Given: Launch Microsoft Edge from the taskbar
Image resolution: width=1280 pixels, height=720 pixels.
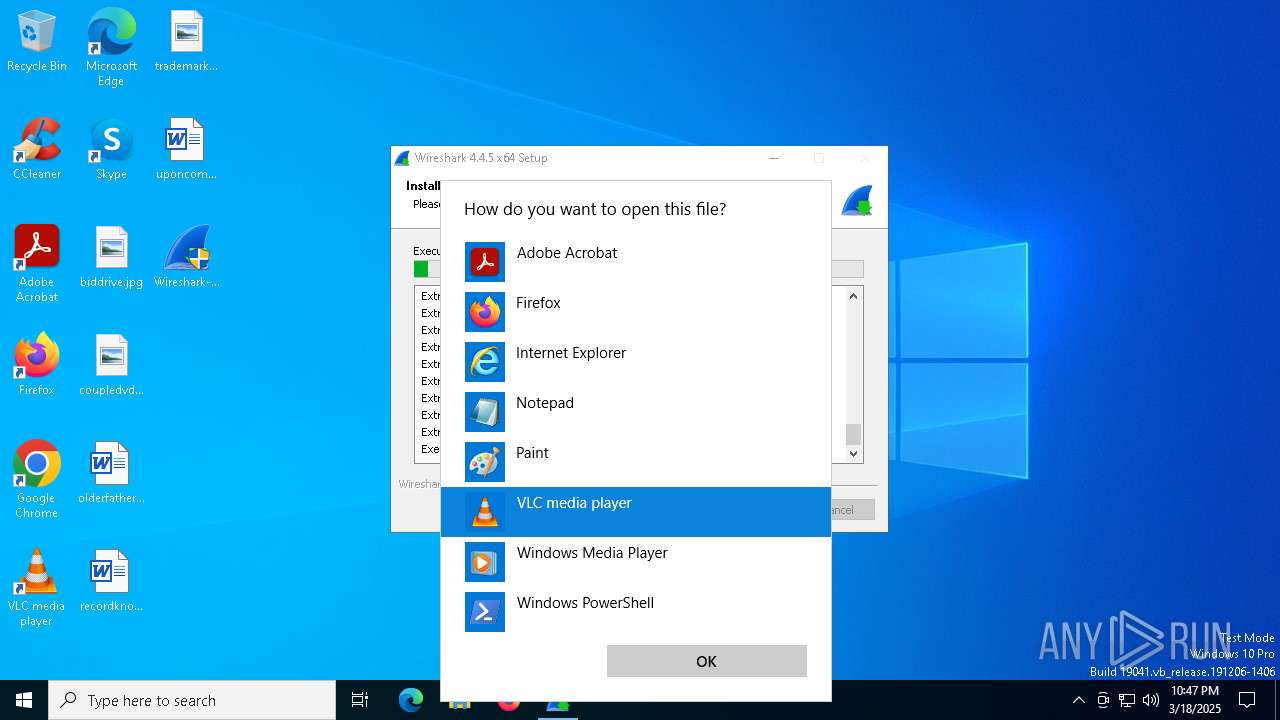Looking at the screenshot, I should click(x=411, y=700).
